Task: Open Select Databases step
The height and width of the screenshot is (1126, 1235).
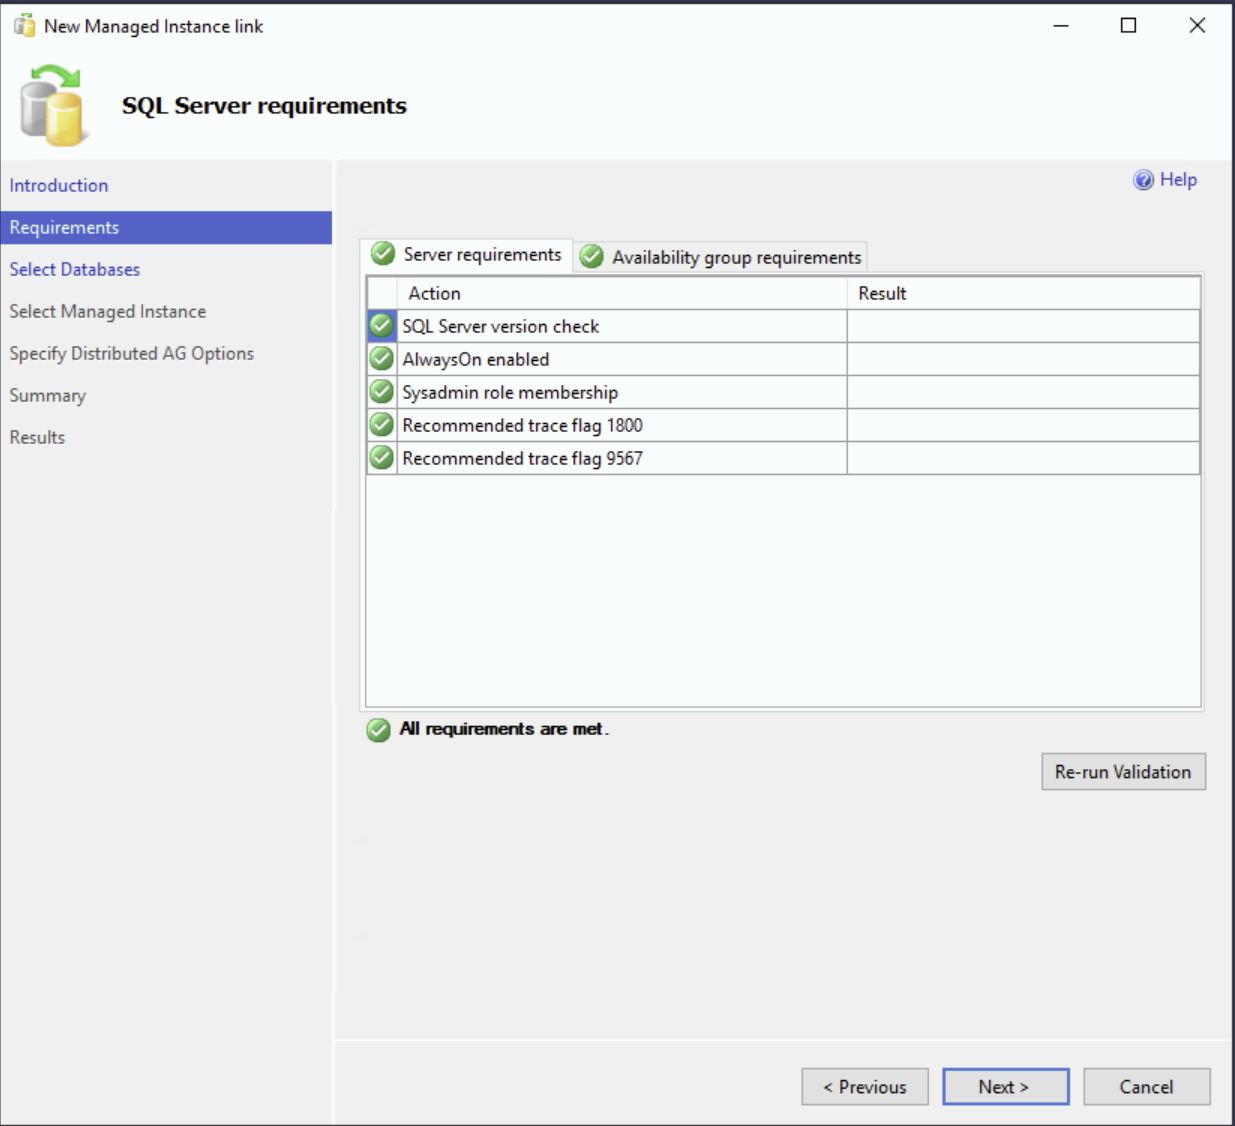Action: pos(75,269)
